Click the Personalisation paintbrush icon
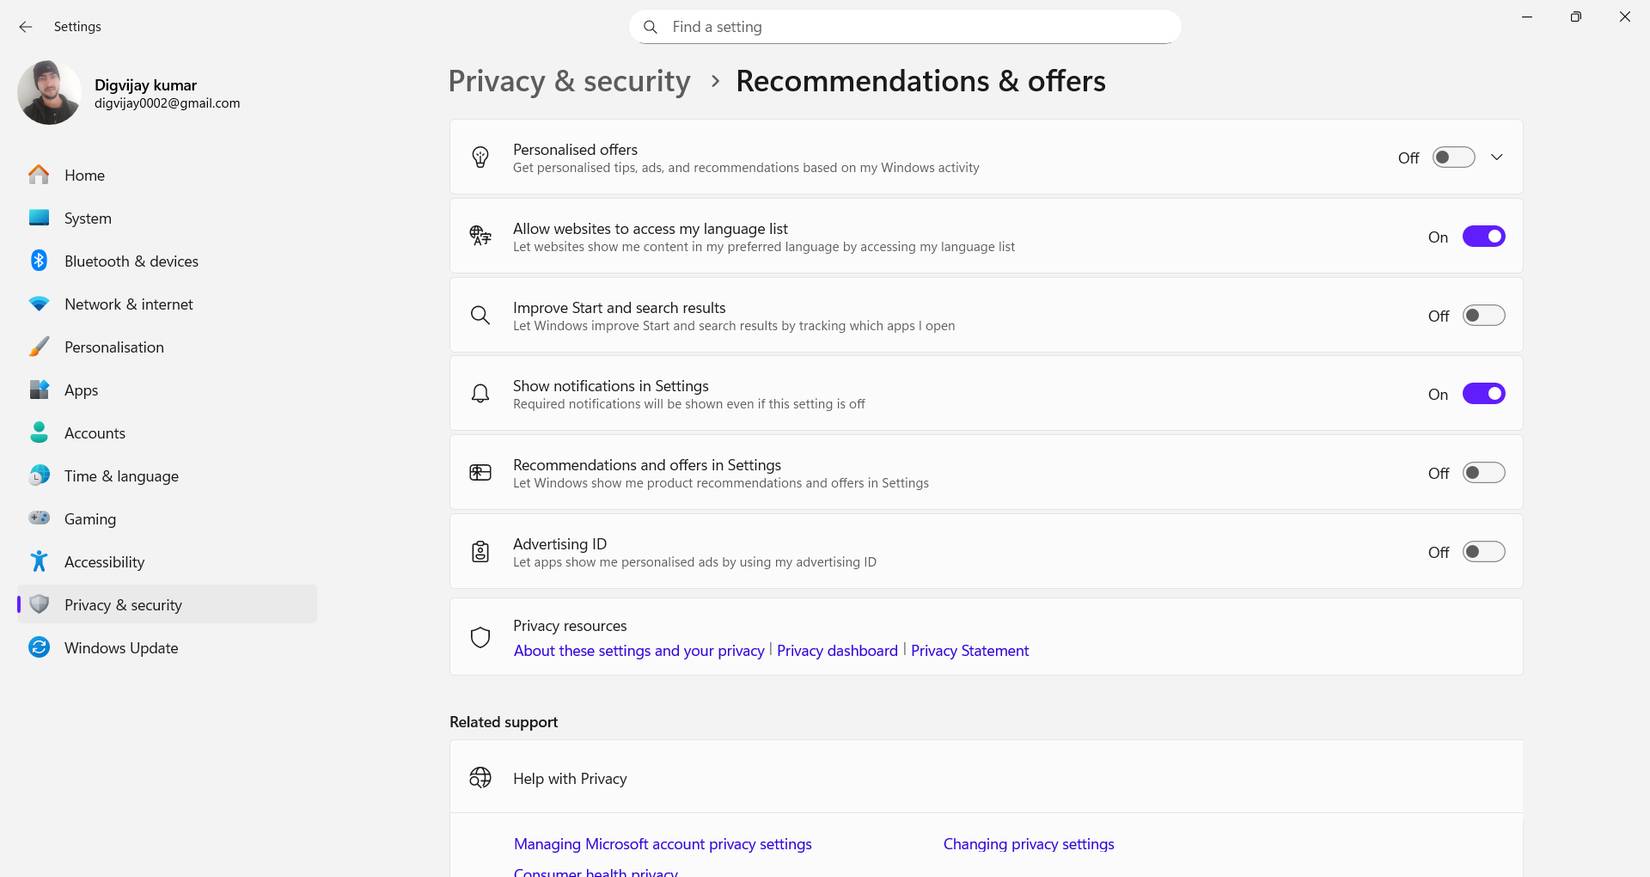 (x=39, y=347)
